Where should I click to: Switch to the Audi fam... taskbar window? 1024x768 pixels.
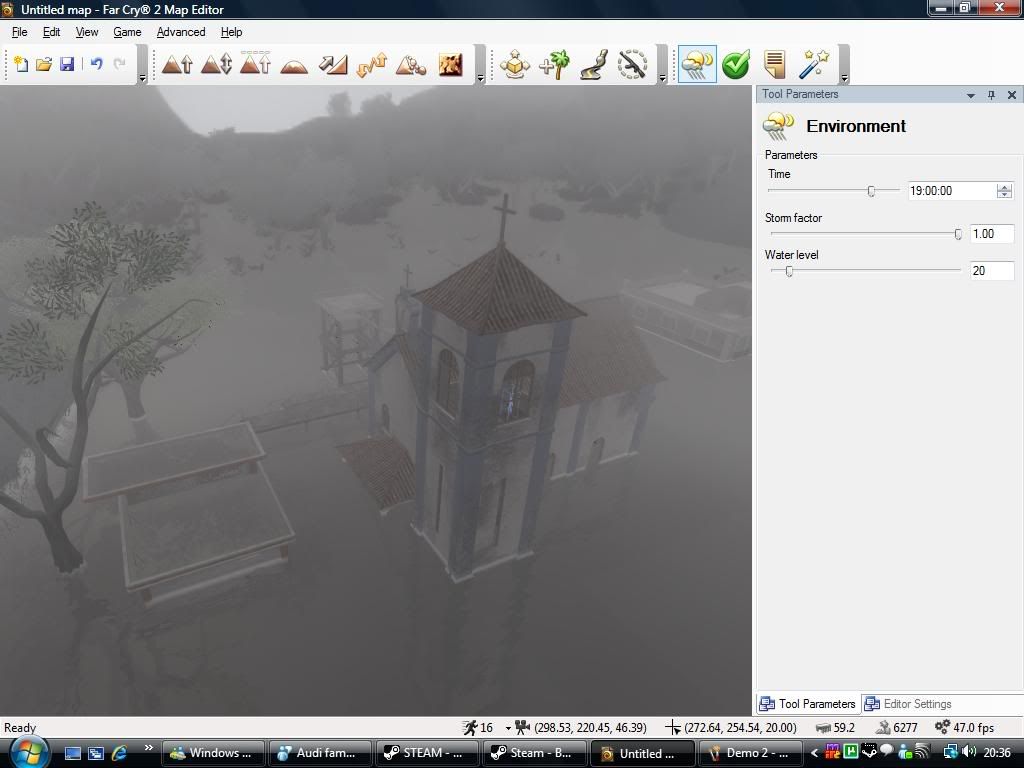click(321, 753)
